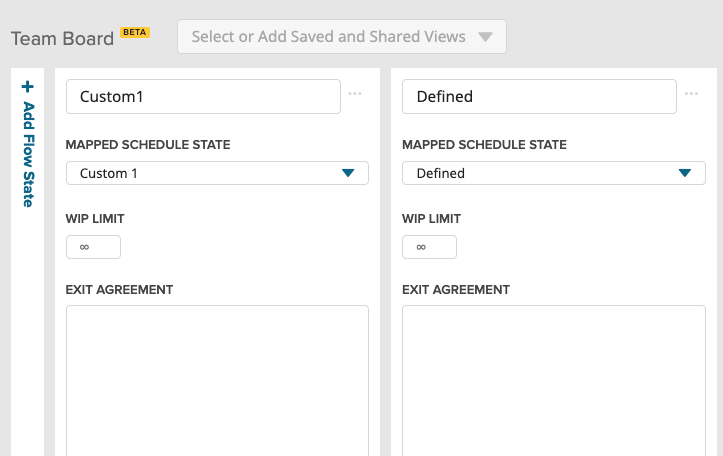Image resolution: width=723 pixels, height=456 pixels.
Task: Open the Defined column ellipsis menu
Action: pyautogui.click(x=691, y=94)
